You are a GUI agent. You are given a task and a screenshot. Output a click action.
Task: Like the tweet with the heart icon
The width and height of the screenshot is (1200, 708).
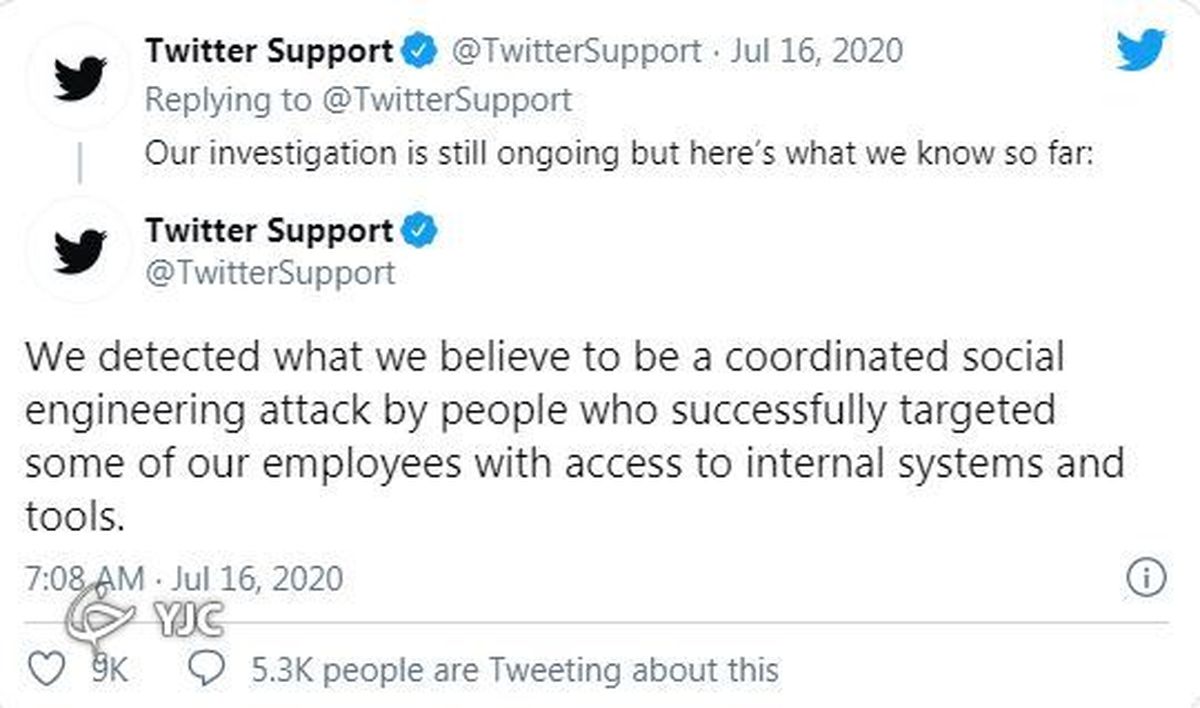pyautogui.click(x=48, y=668)
